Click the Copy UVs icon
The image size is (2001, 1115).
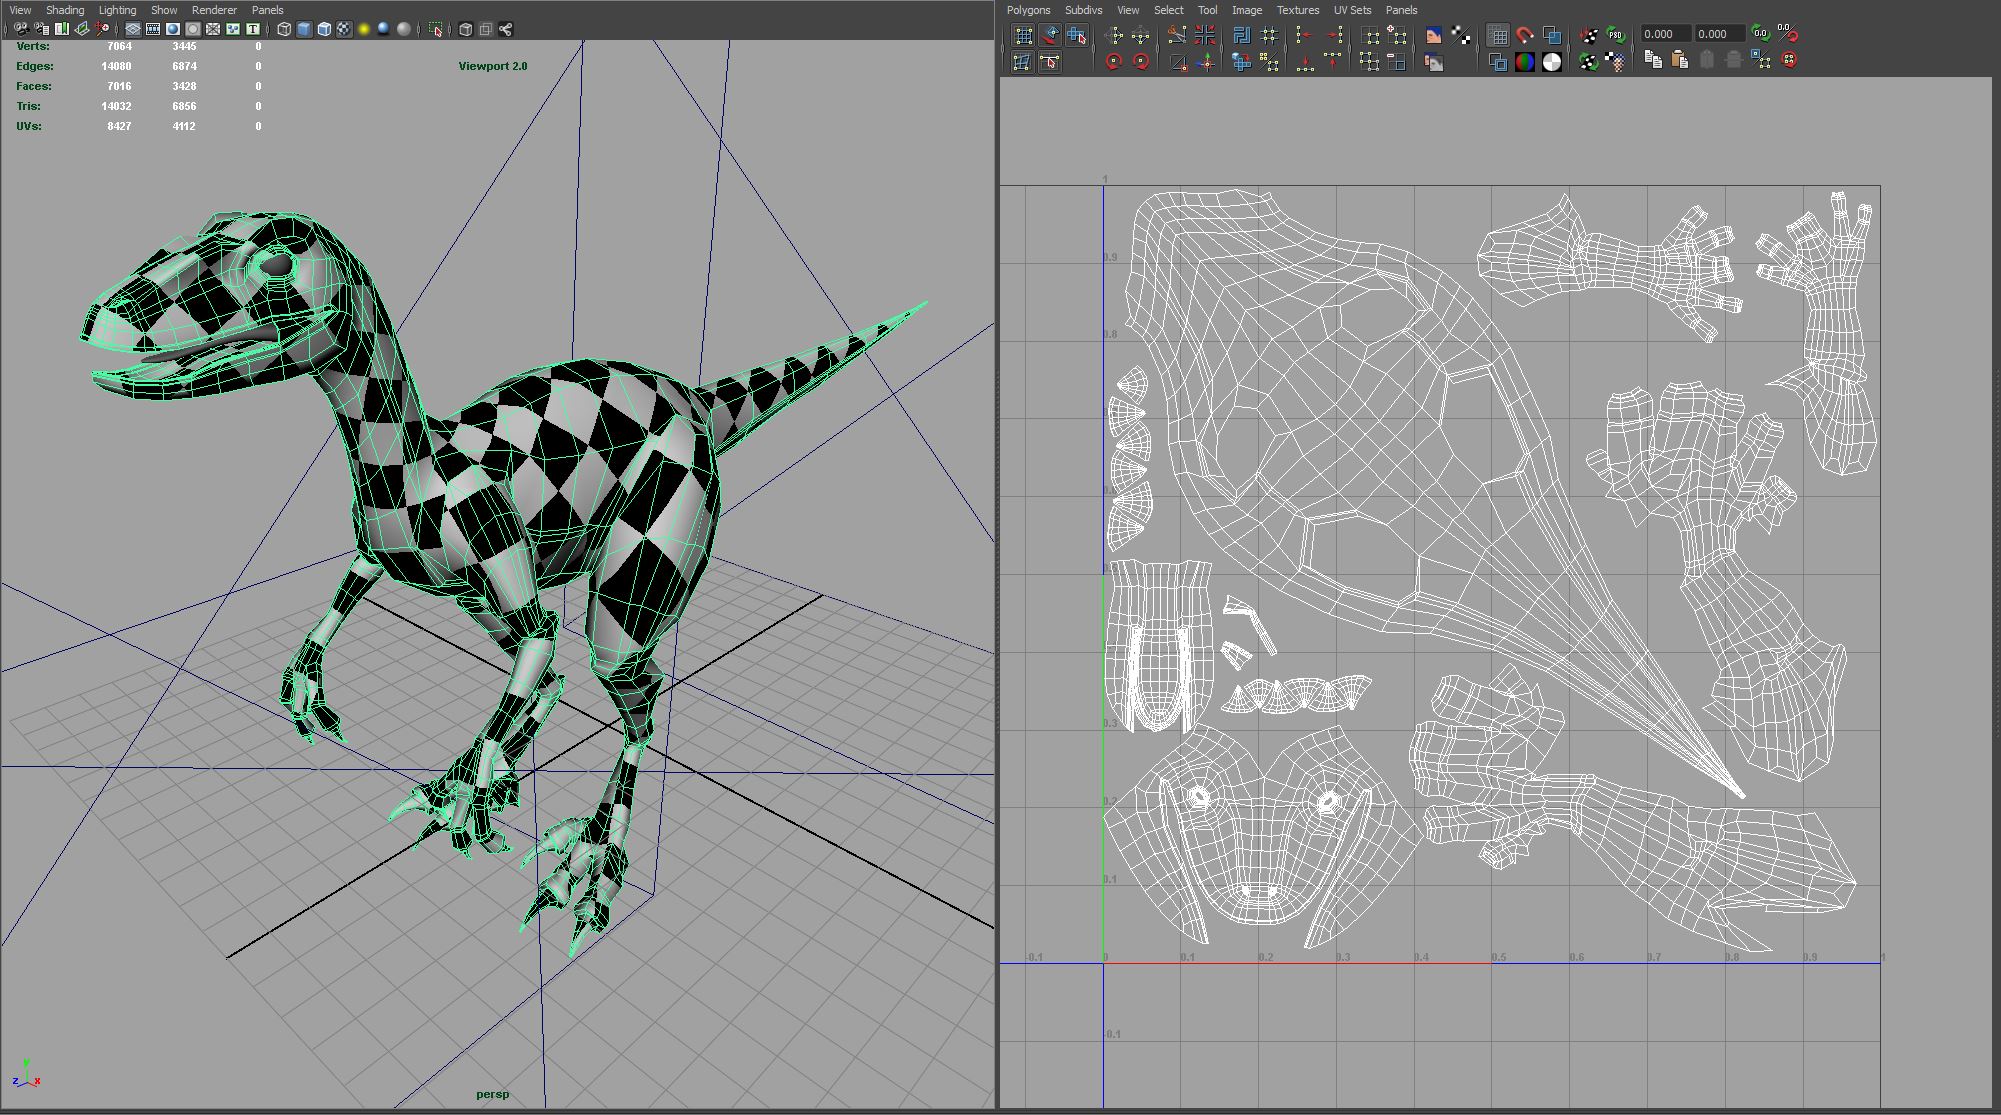pyautogui.click(x=1653, y=61)
